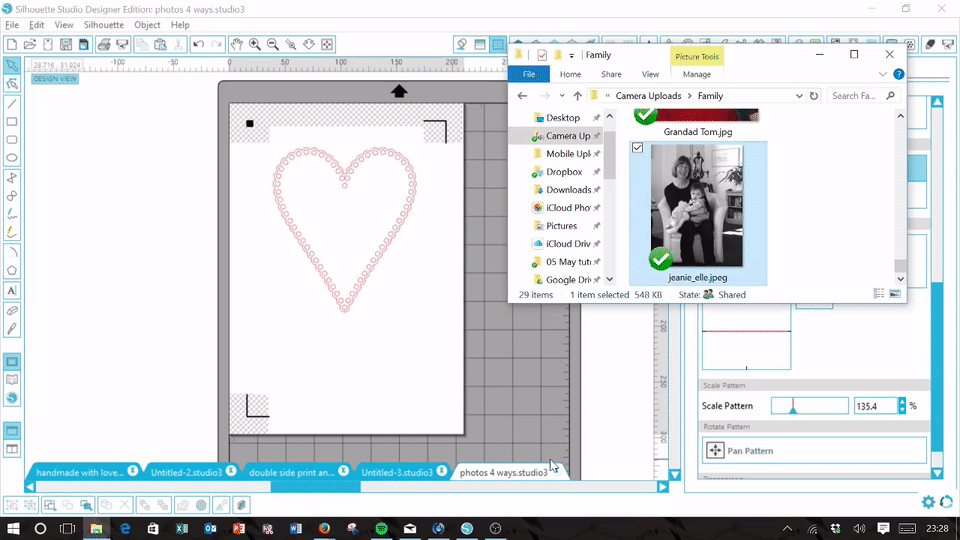Open the Quick Access Toolbar dropdown
This screenshot has height=540, width=960.
pyautogui.click(x=571, y=55)
